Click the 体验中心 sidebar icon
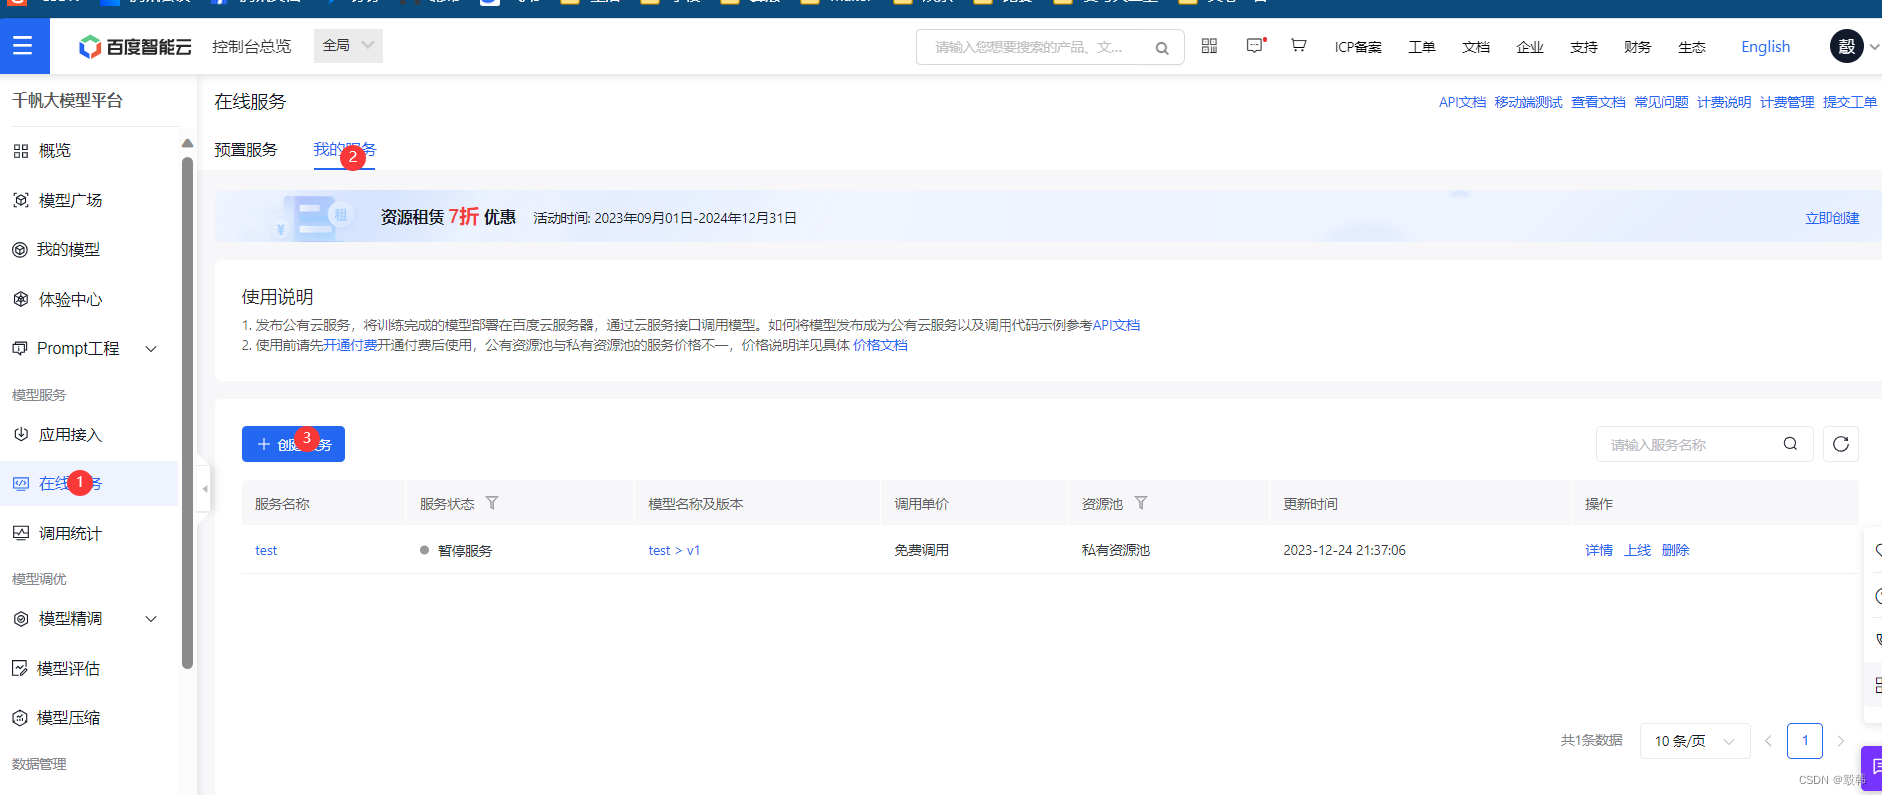The height and width of the screenshot is (795, 1882). tap(20, 299)
